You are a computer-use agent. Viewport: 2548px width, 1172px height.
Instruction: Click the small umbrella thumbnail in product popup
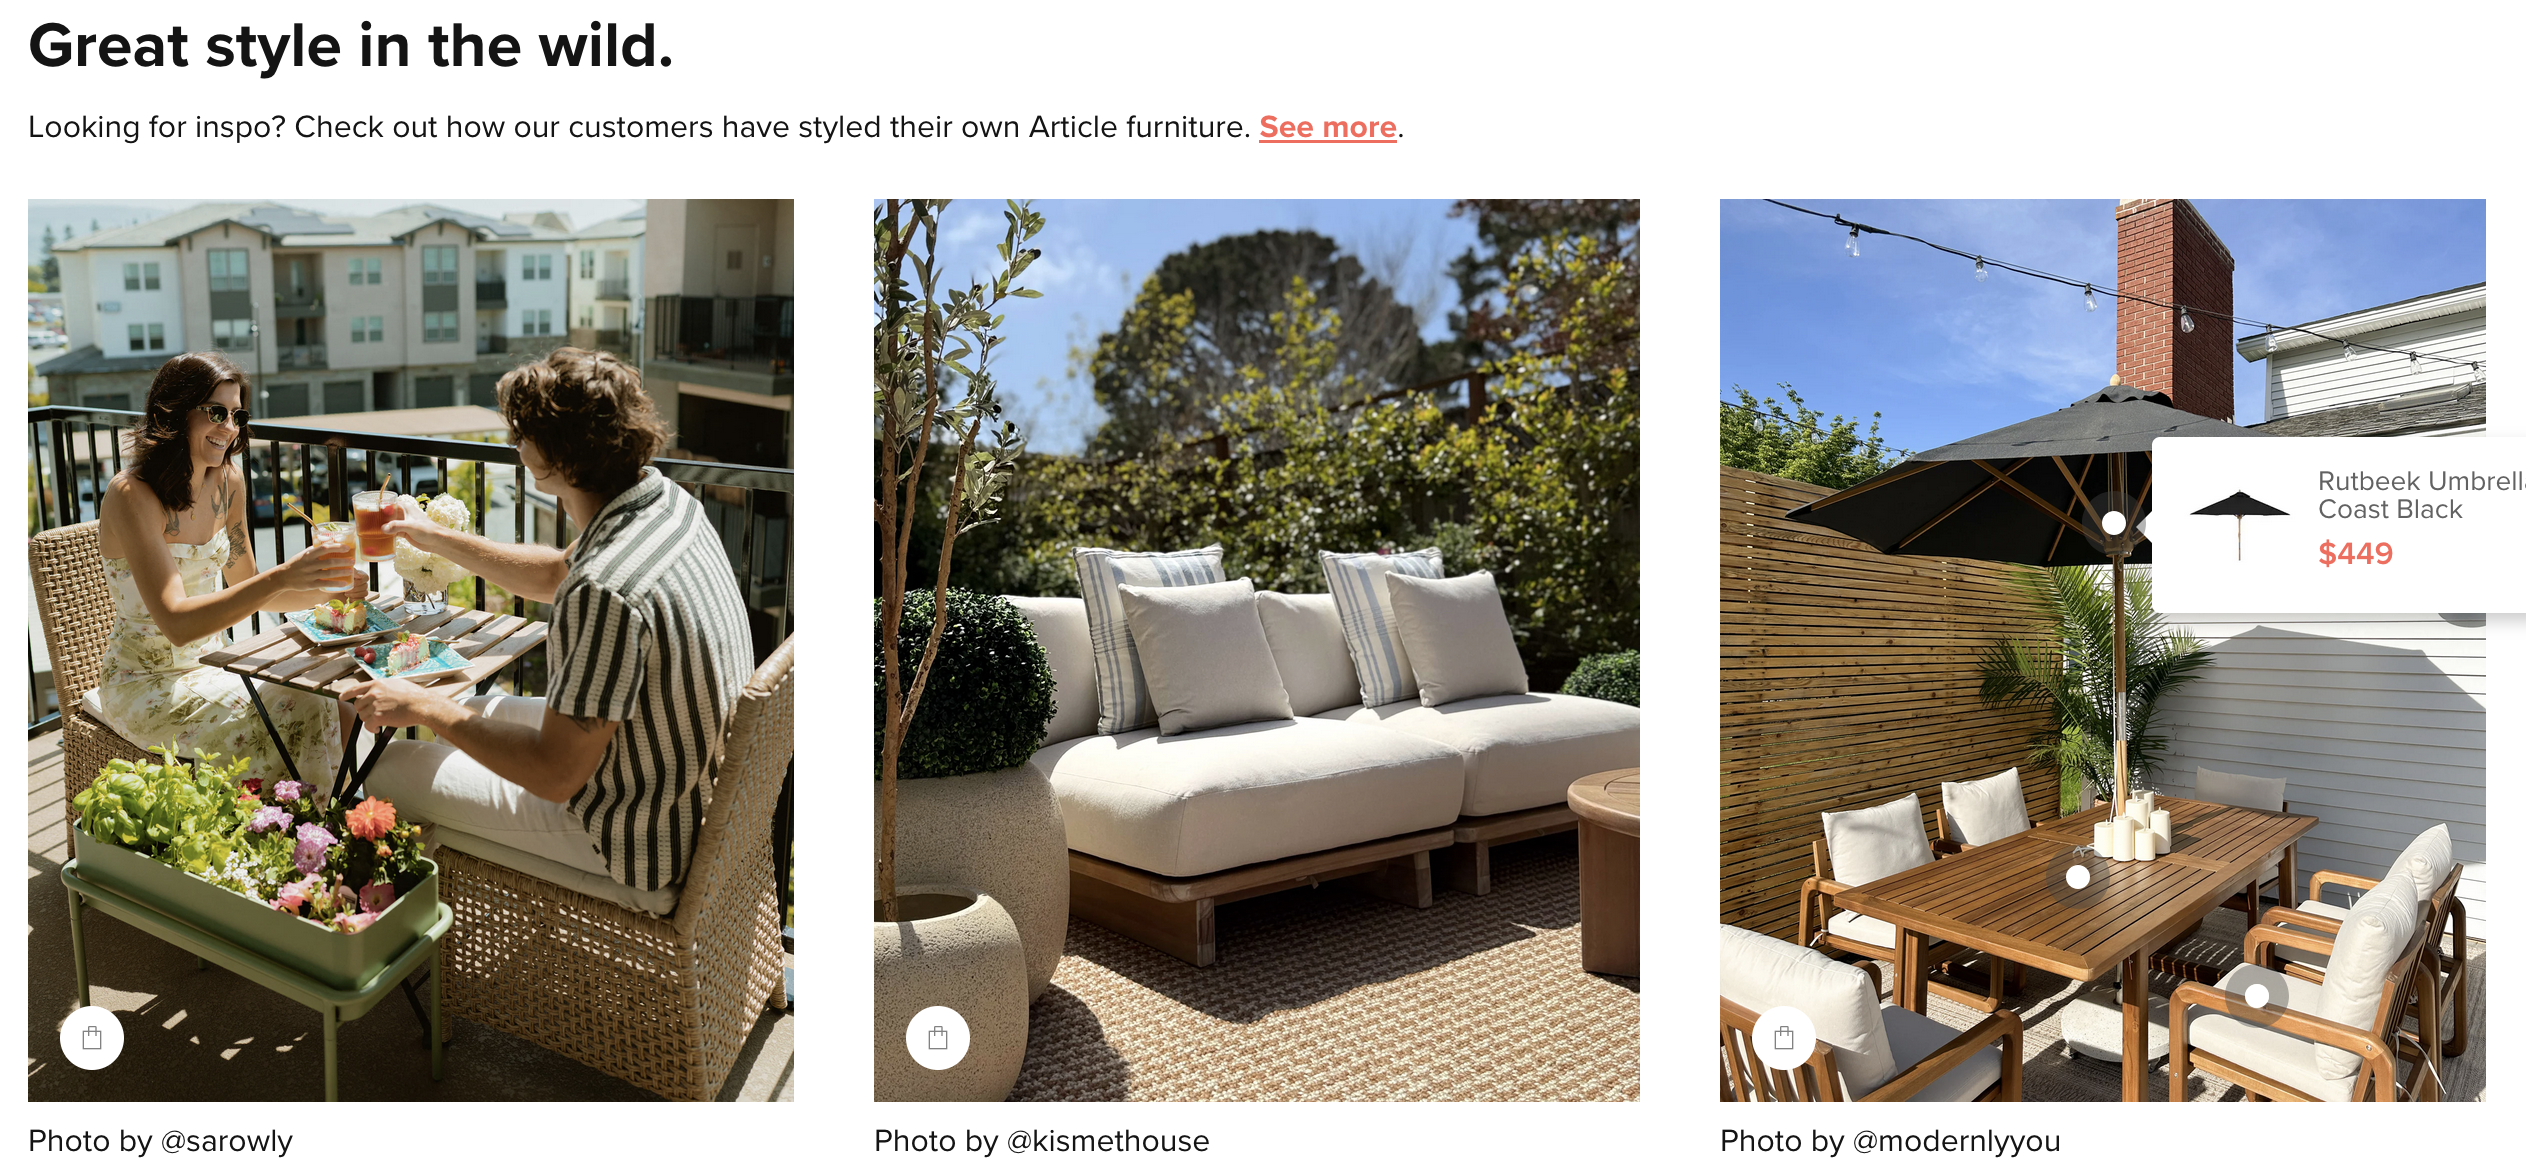click(2240, 525)
